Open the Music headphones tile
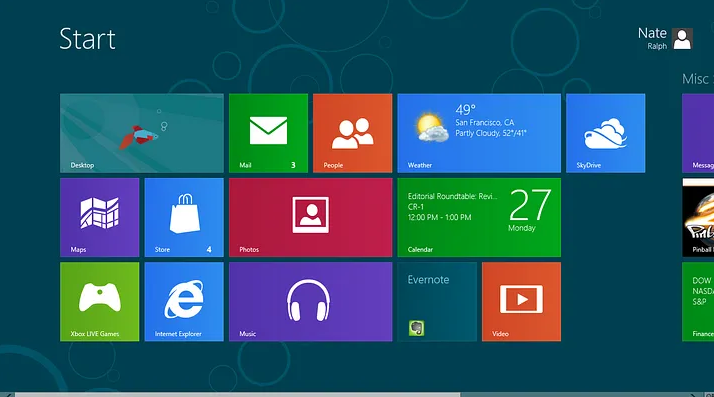714x397 pixels. [x=311, y=301]
